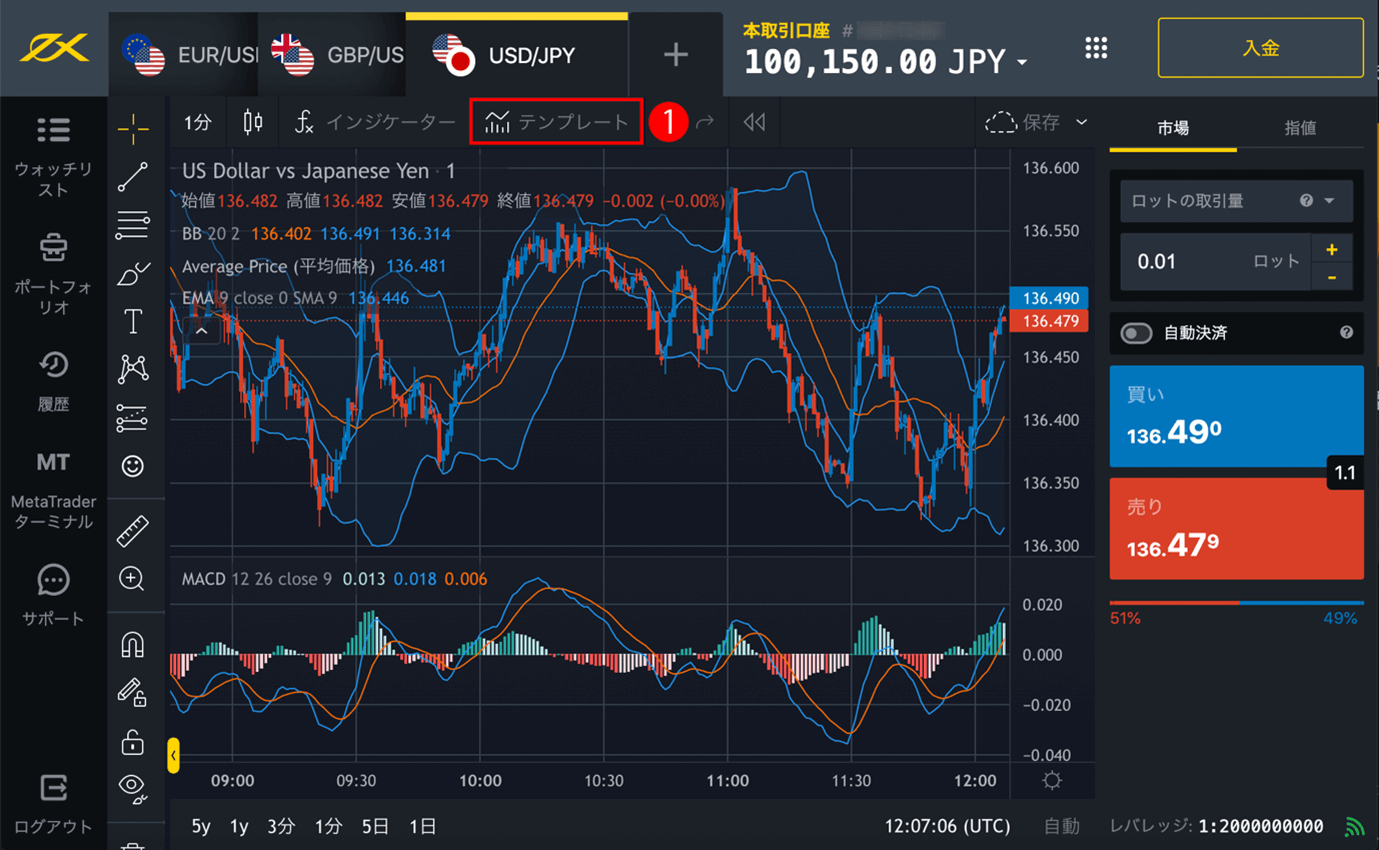Click the Deposit (入金) button
Viewport: 1379px width, 850px height.
tap(1261, 48)
